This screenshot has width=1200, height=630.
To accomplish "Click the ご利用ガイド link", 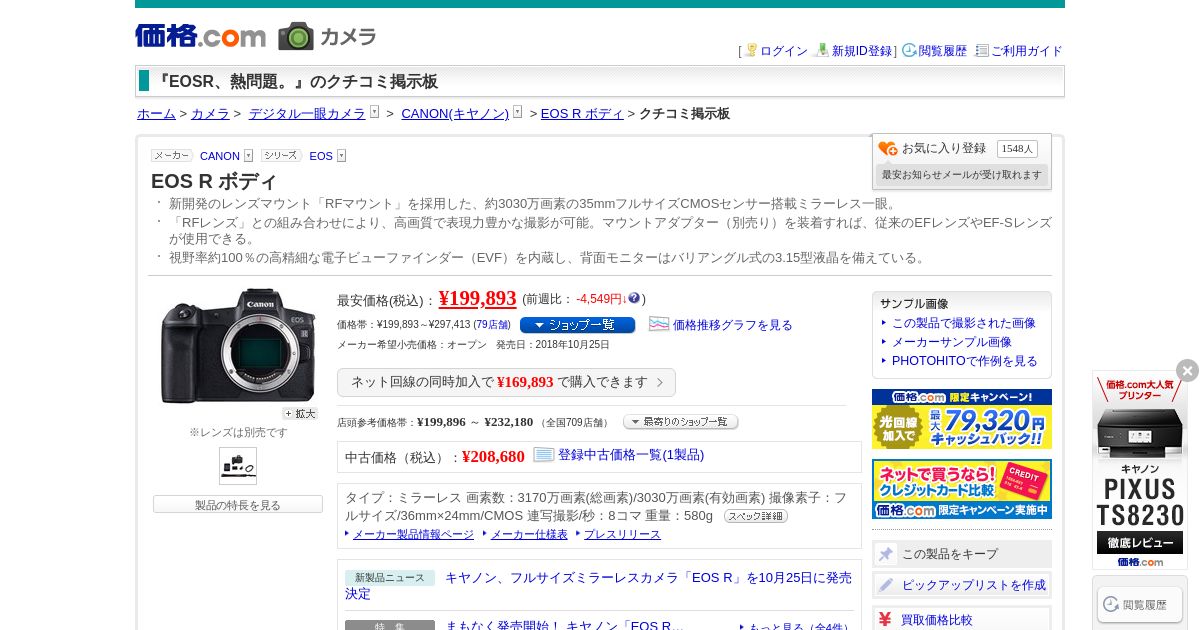I will click(1027, 51).
